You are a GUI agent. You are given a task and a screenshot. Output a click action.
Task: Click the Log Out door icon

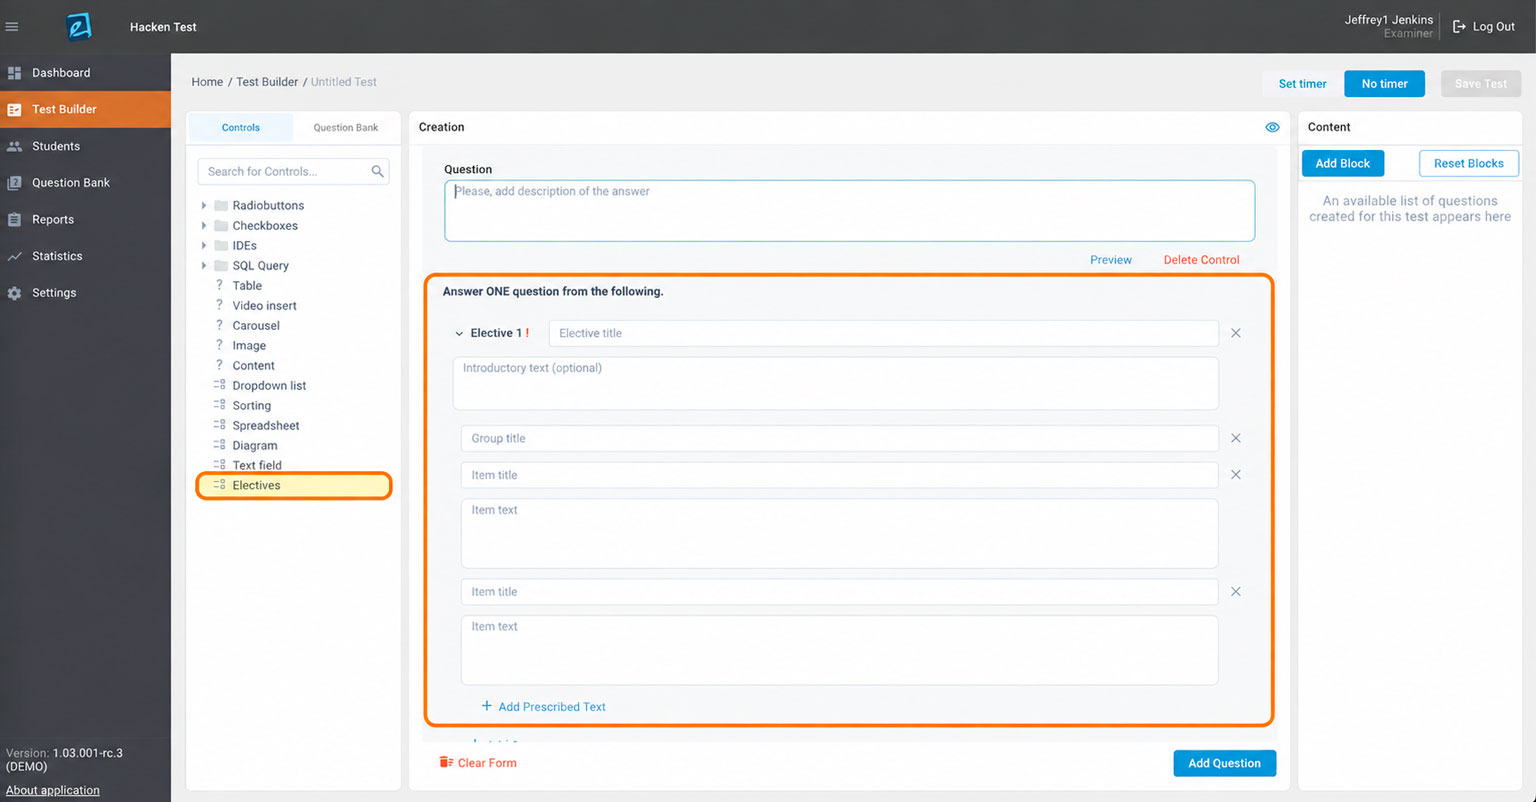click(x=1459, y=27)
